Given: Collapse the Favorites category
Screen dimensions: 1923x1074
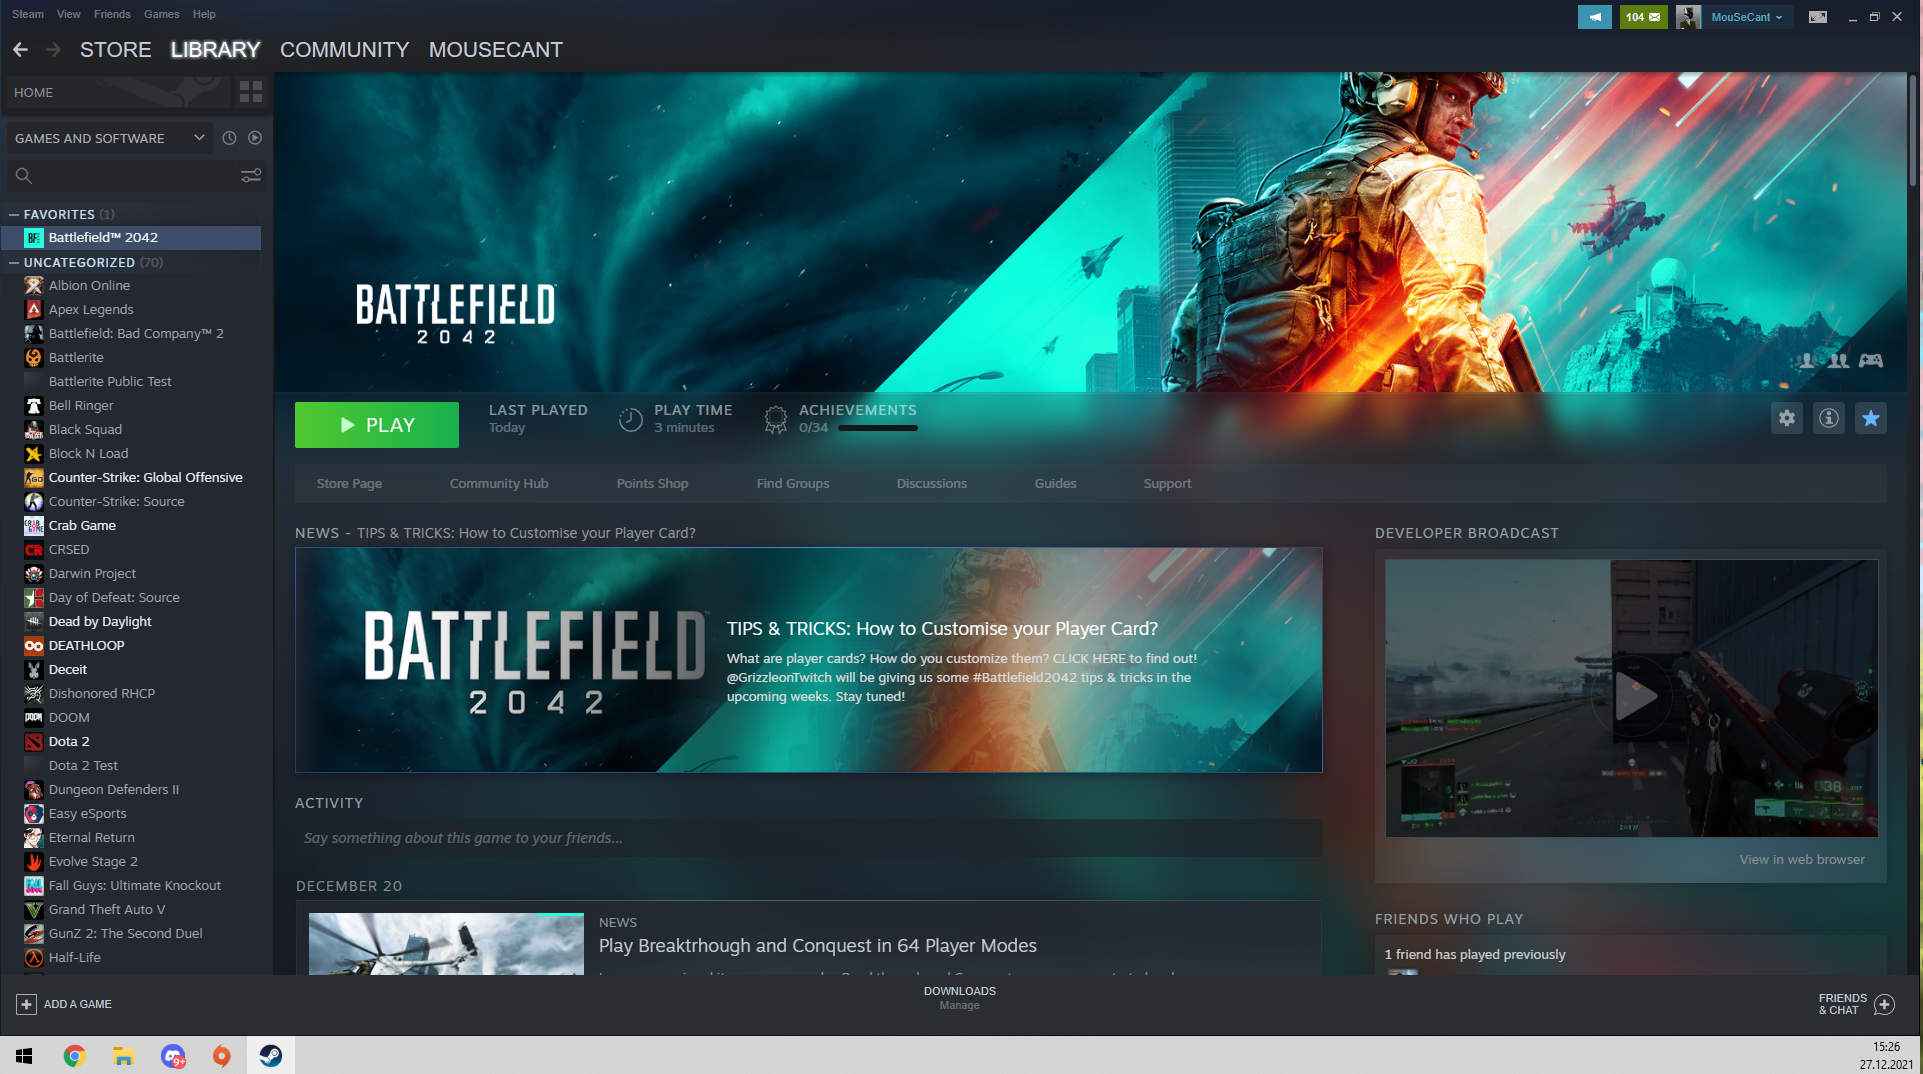Looking at the screenshot, I should click(x=14, y=214).
